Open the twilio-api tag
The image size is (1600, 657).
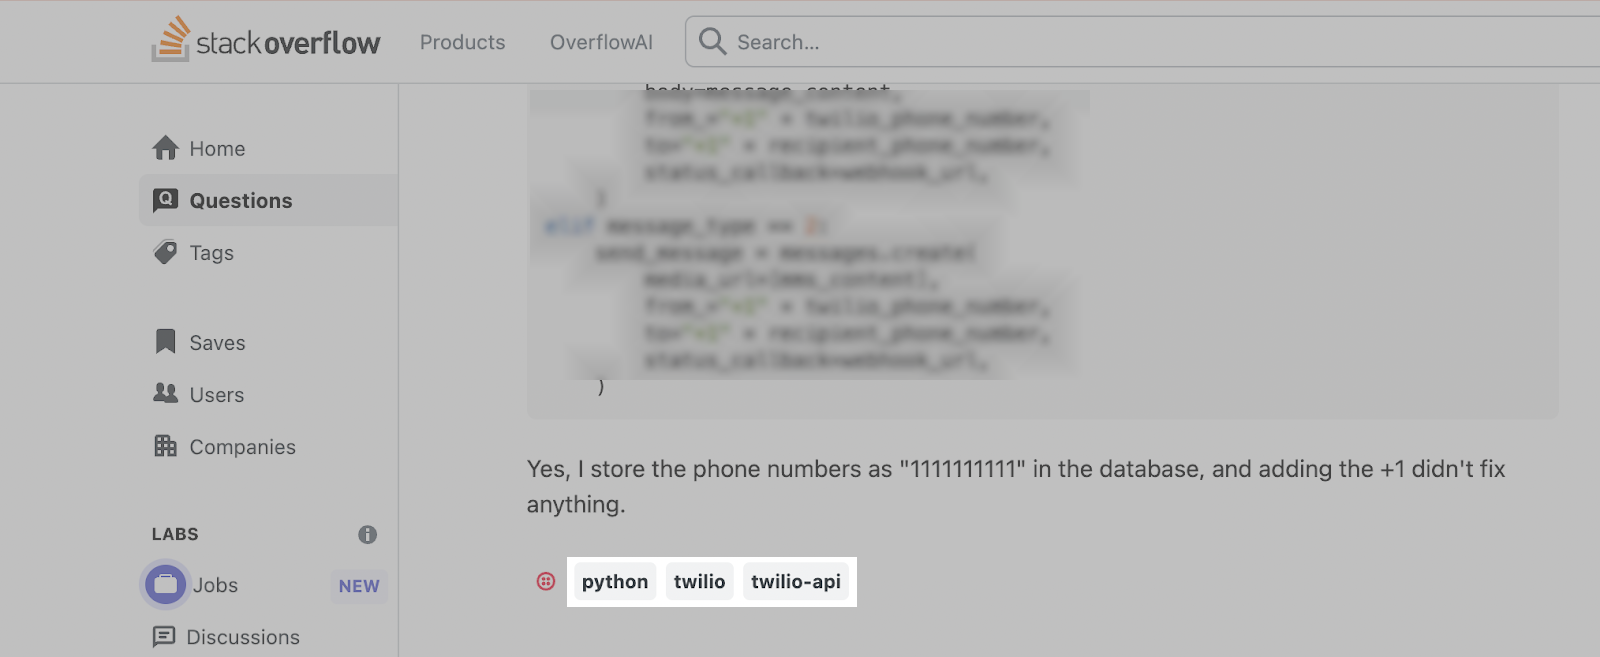[796, 581]
